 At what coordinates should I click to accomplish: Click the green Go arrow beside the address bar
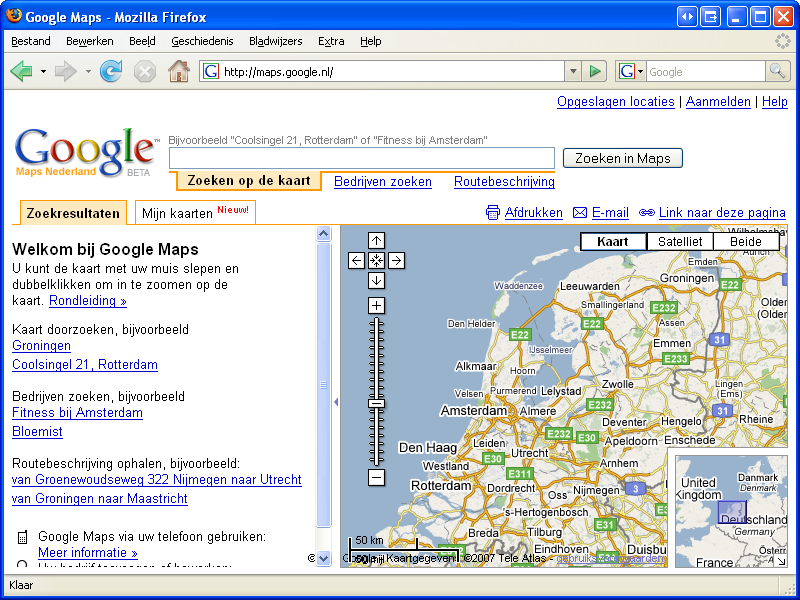coord(594,71)
